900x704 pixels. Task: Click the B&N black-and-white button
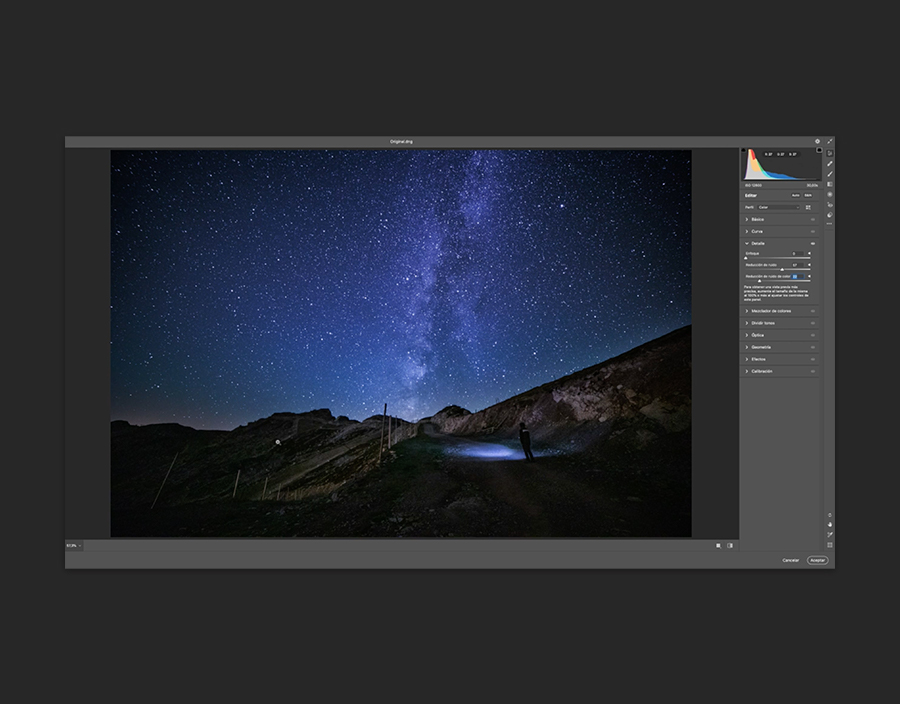(808, 196)
